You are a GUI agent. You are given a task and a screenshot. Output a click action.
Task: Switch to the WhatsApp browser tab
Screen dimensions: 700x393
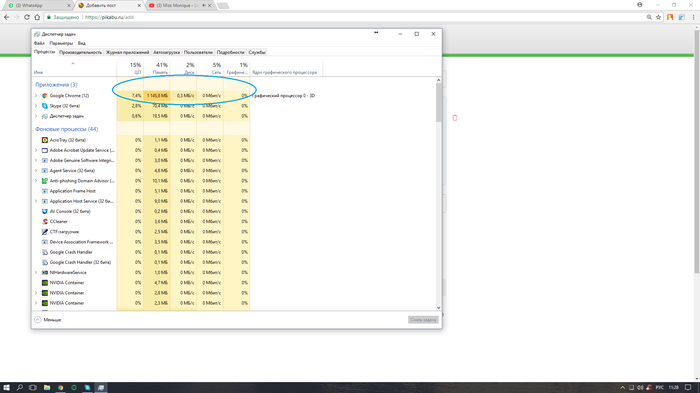click(x=37, y=5)
